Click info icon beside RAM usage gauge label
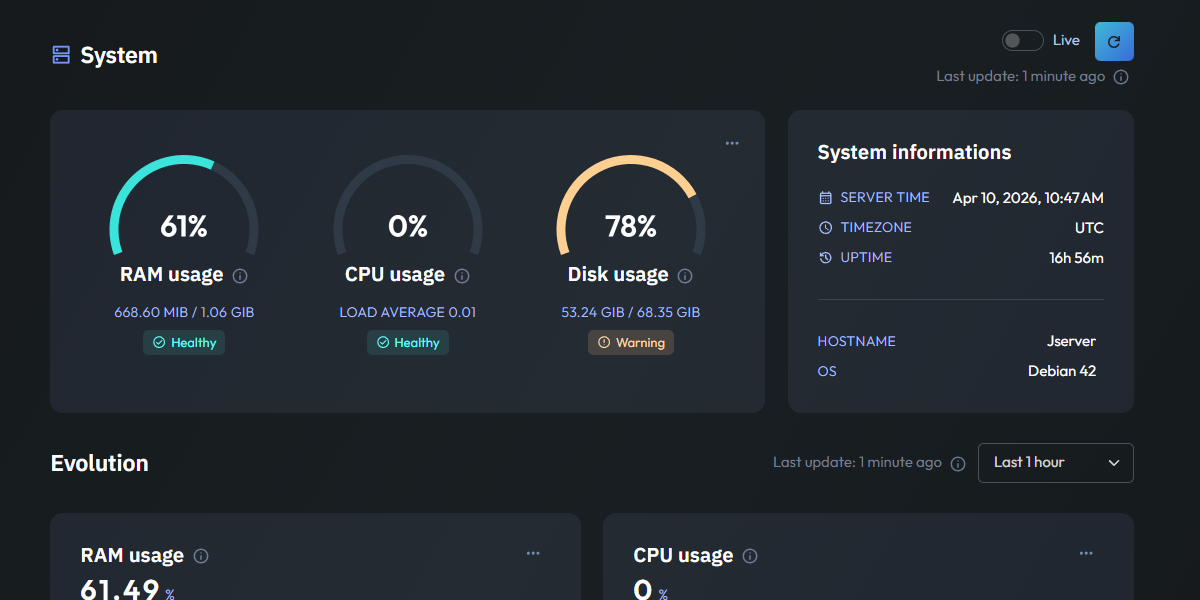The width and height of the screenshot is (1200, 600). tap(240, 276)
